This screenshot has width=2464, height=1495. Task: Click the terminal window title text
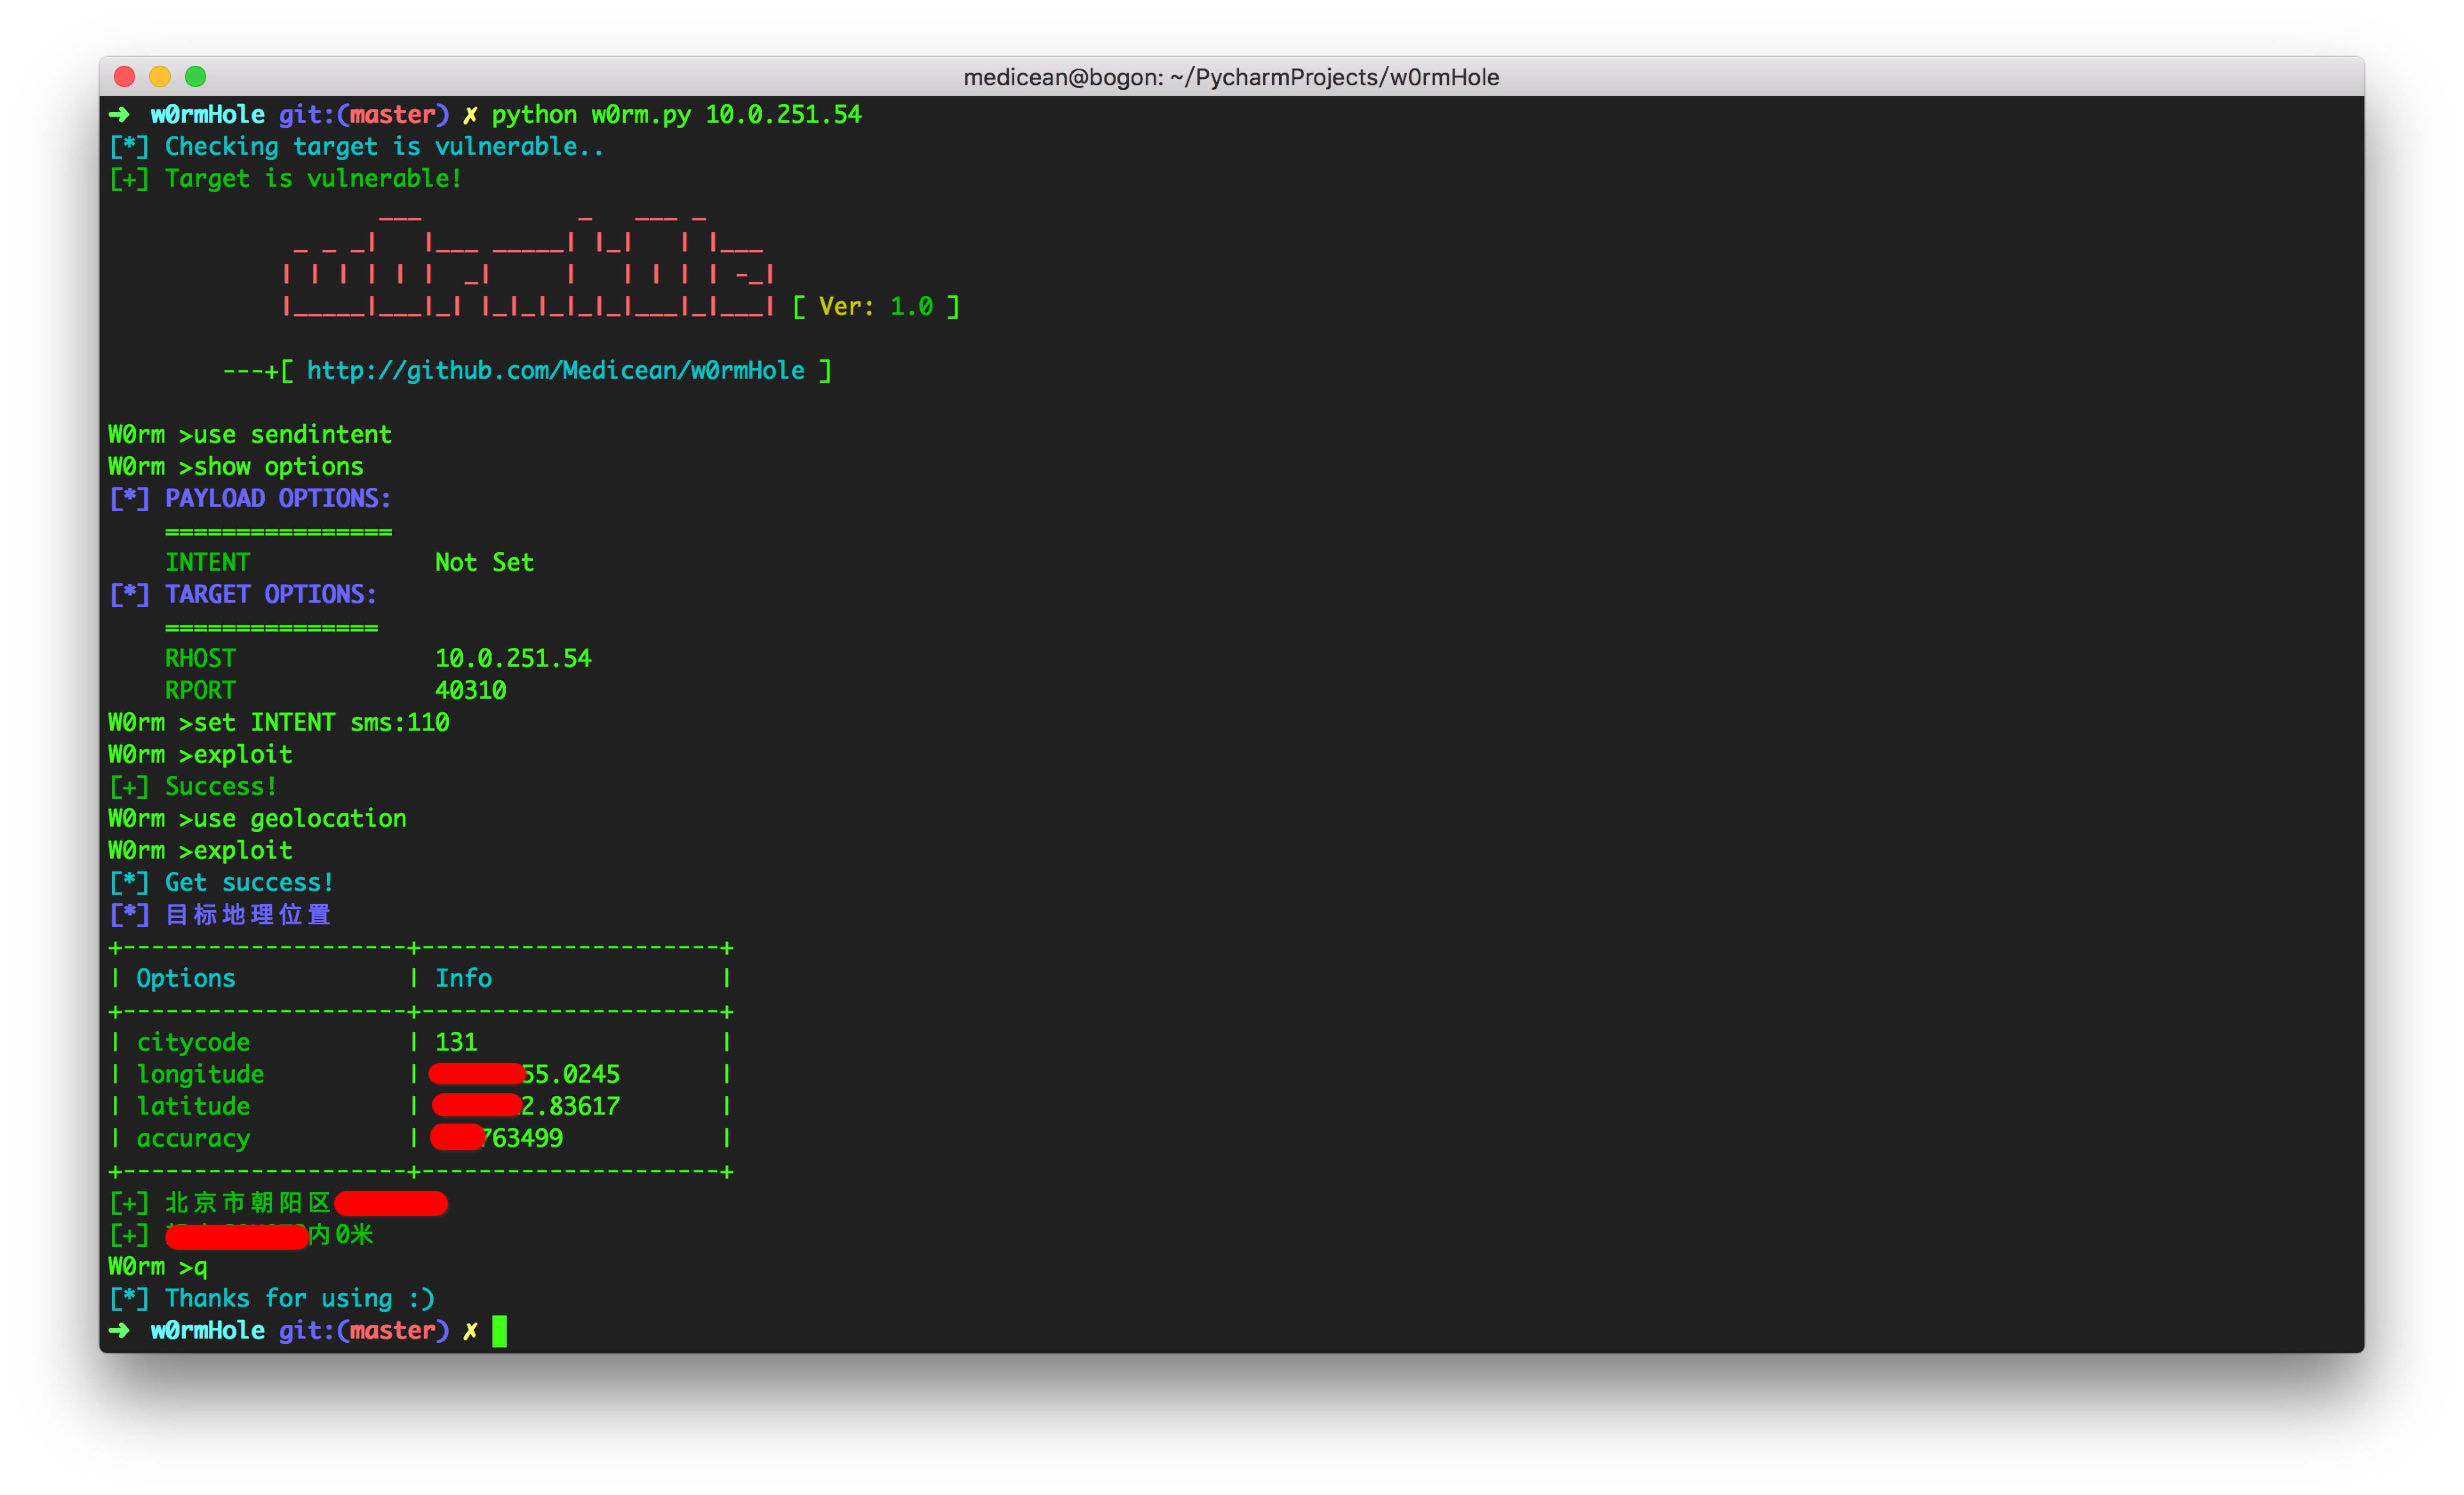pyautogui.click(x=1231, y=77)
